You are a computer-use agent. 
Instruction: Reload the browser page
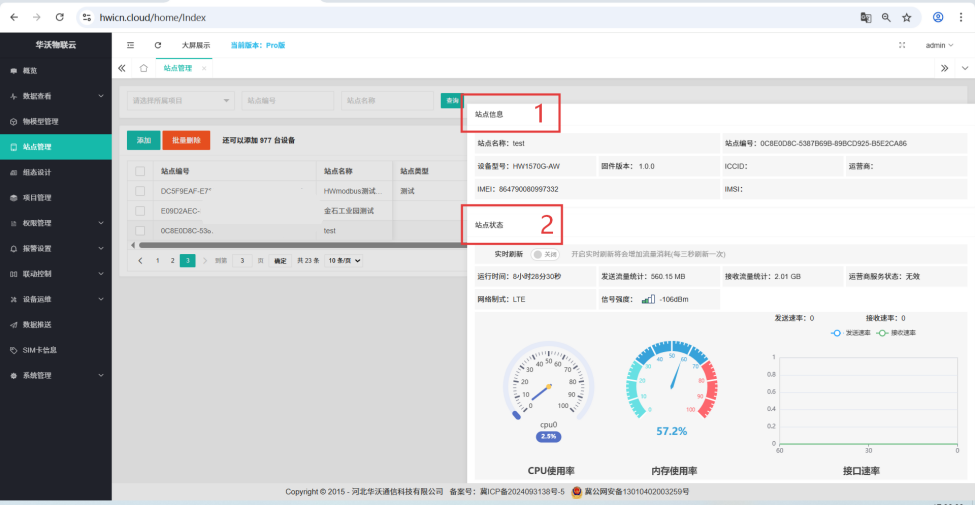59,17
